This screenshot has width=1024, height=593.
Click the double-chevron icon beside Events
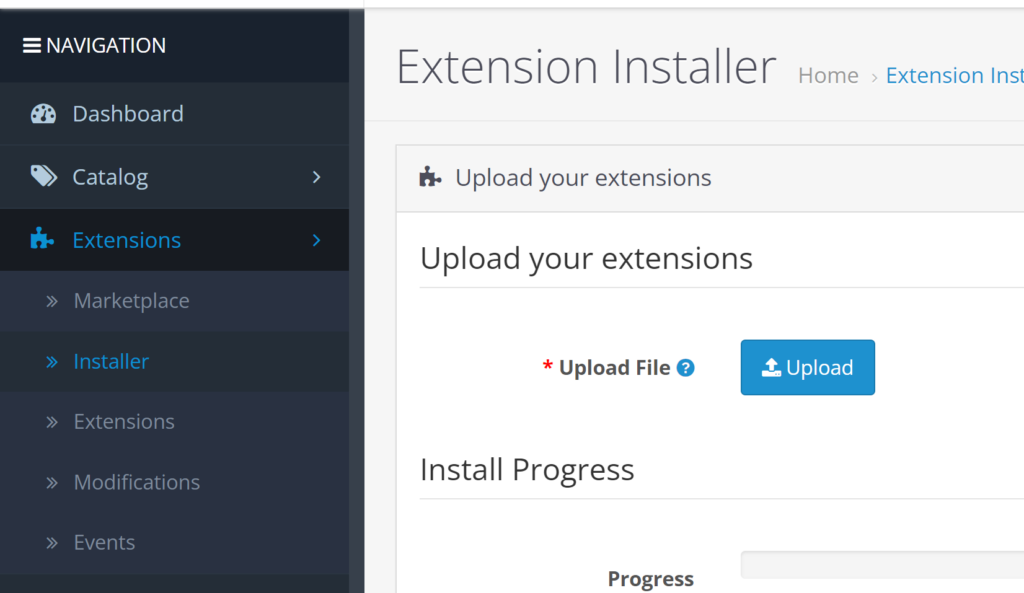pyautogui.click(x=52, y=543)
